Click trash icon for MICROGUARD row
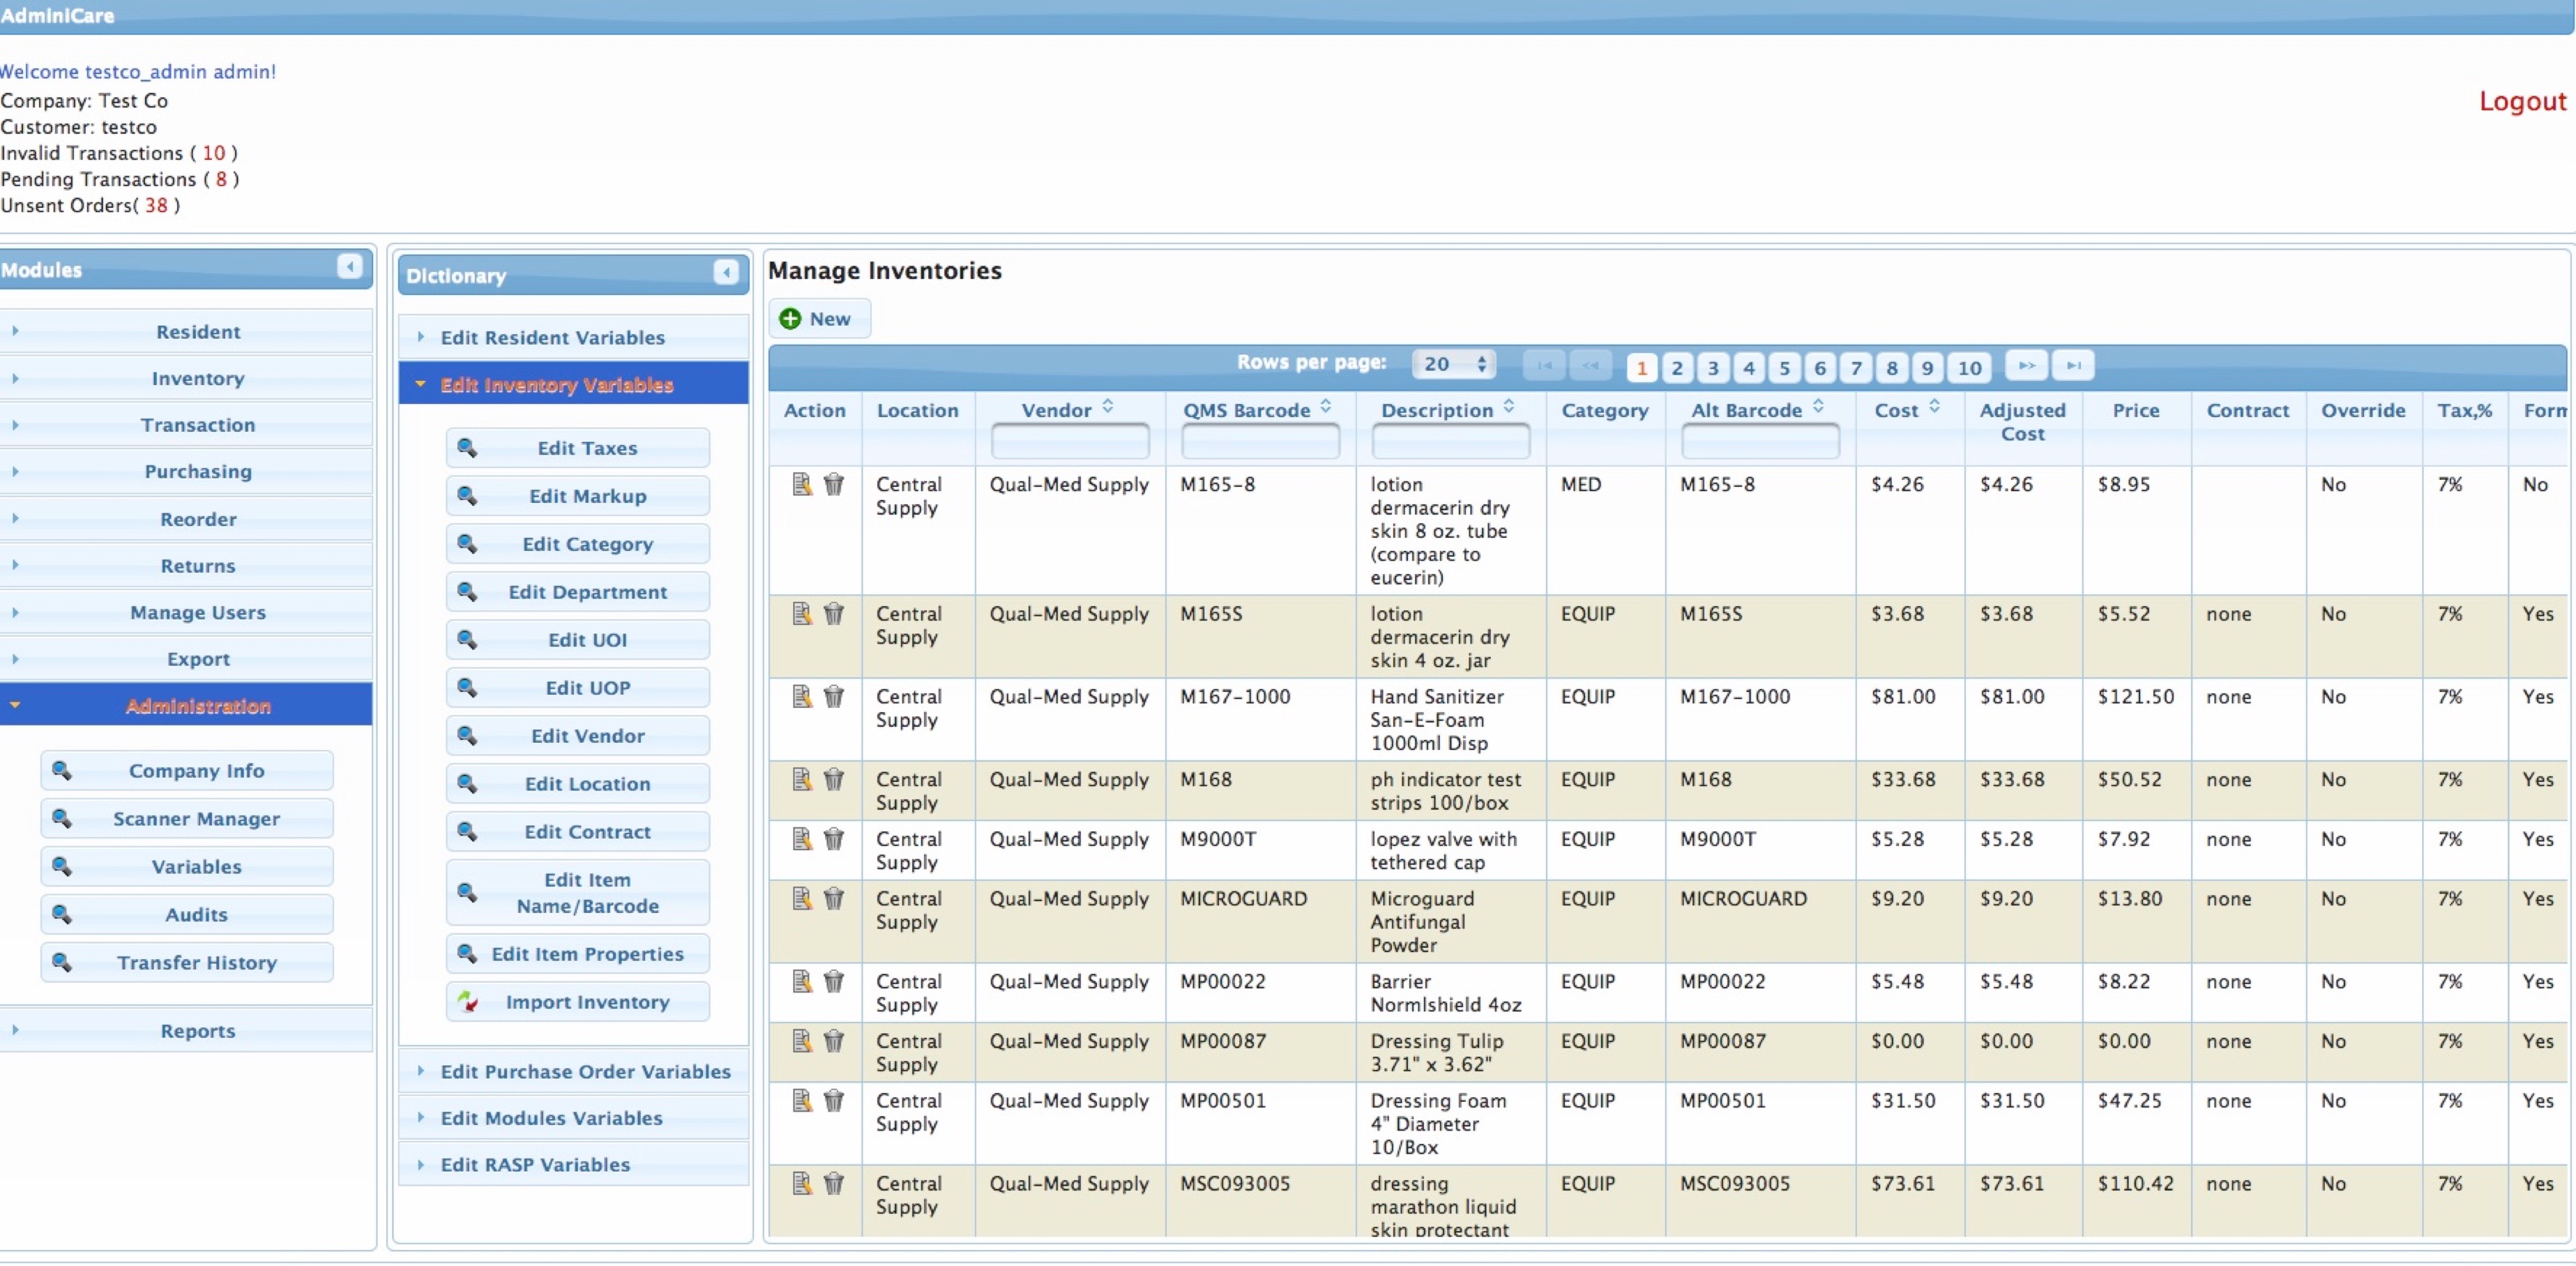Screen dimensions: 2576x1266 click(833, 898)
